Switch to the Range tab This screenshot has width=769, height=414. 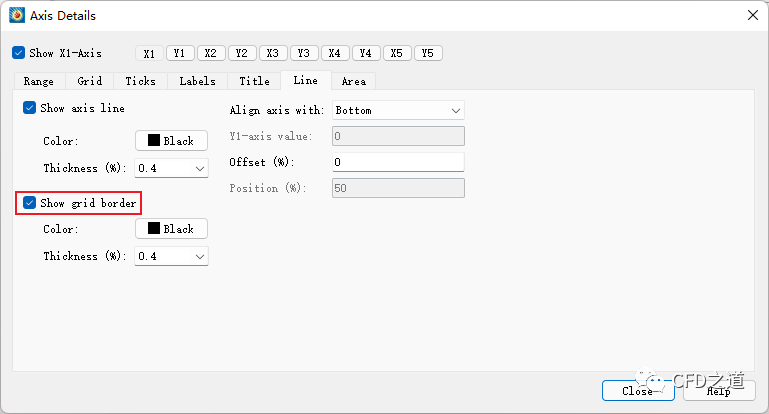pyautogui.click(x=39, y=81)
